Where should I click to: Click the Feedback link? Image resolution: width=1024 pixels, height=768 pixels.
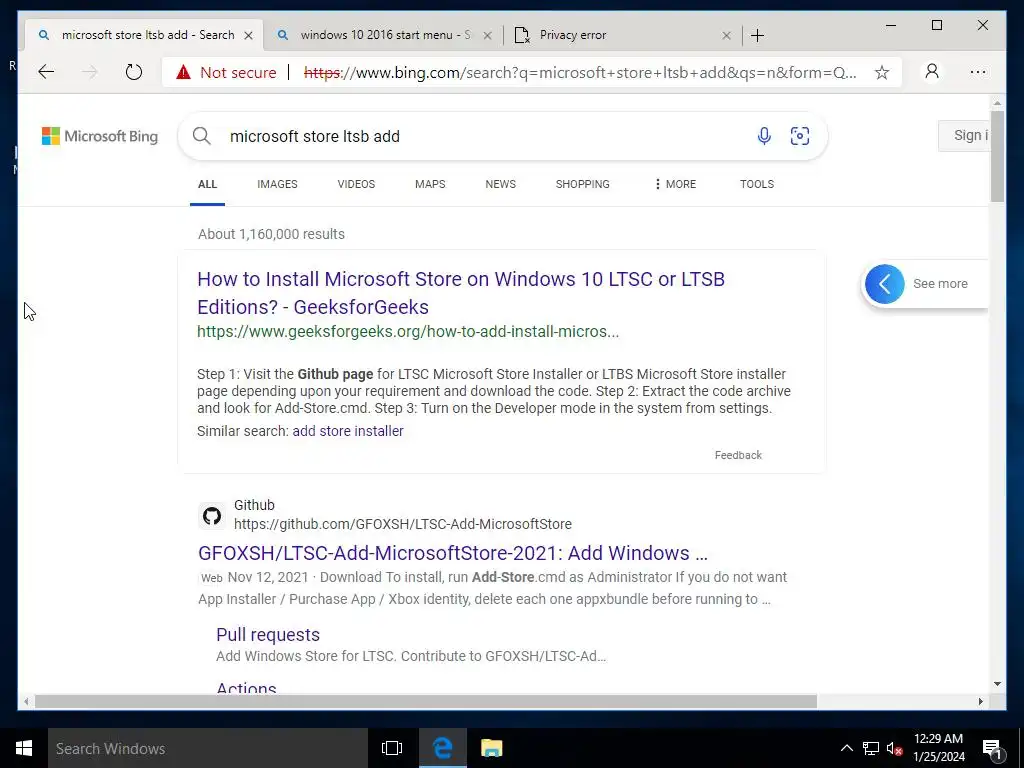click(x=738, y=455)
